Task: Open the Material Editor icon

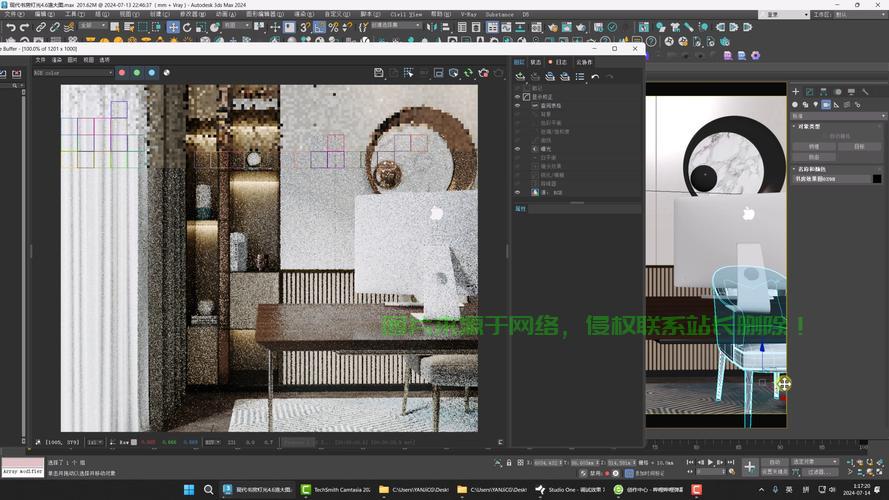Action: click(536, 27)
